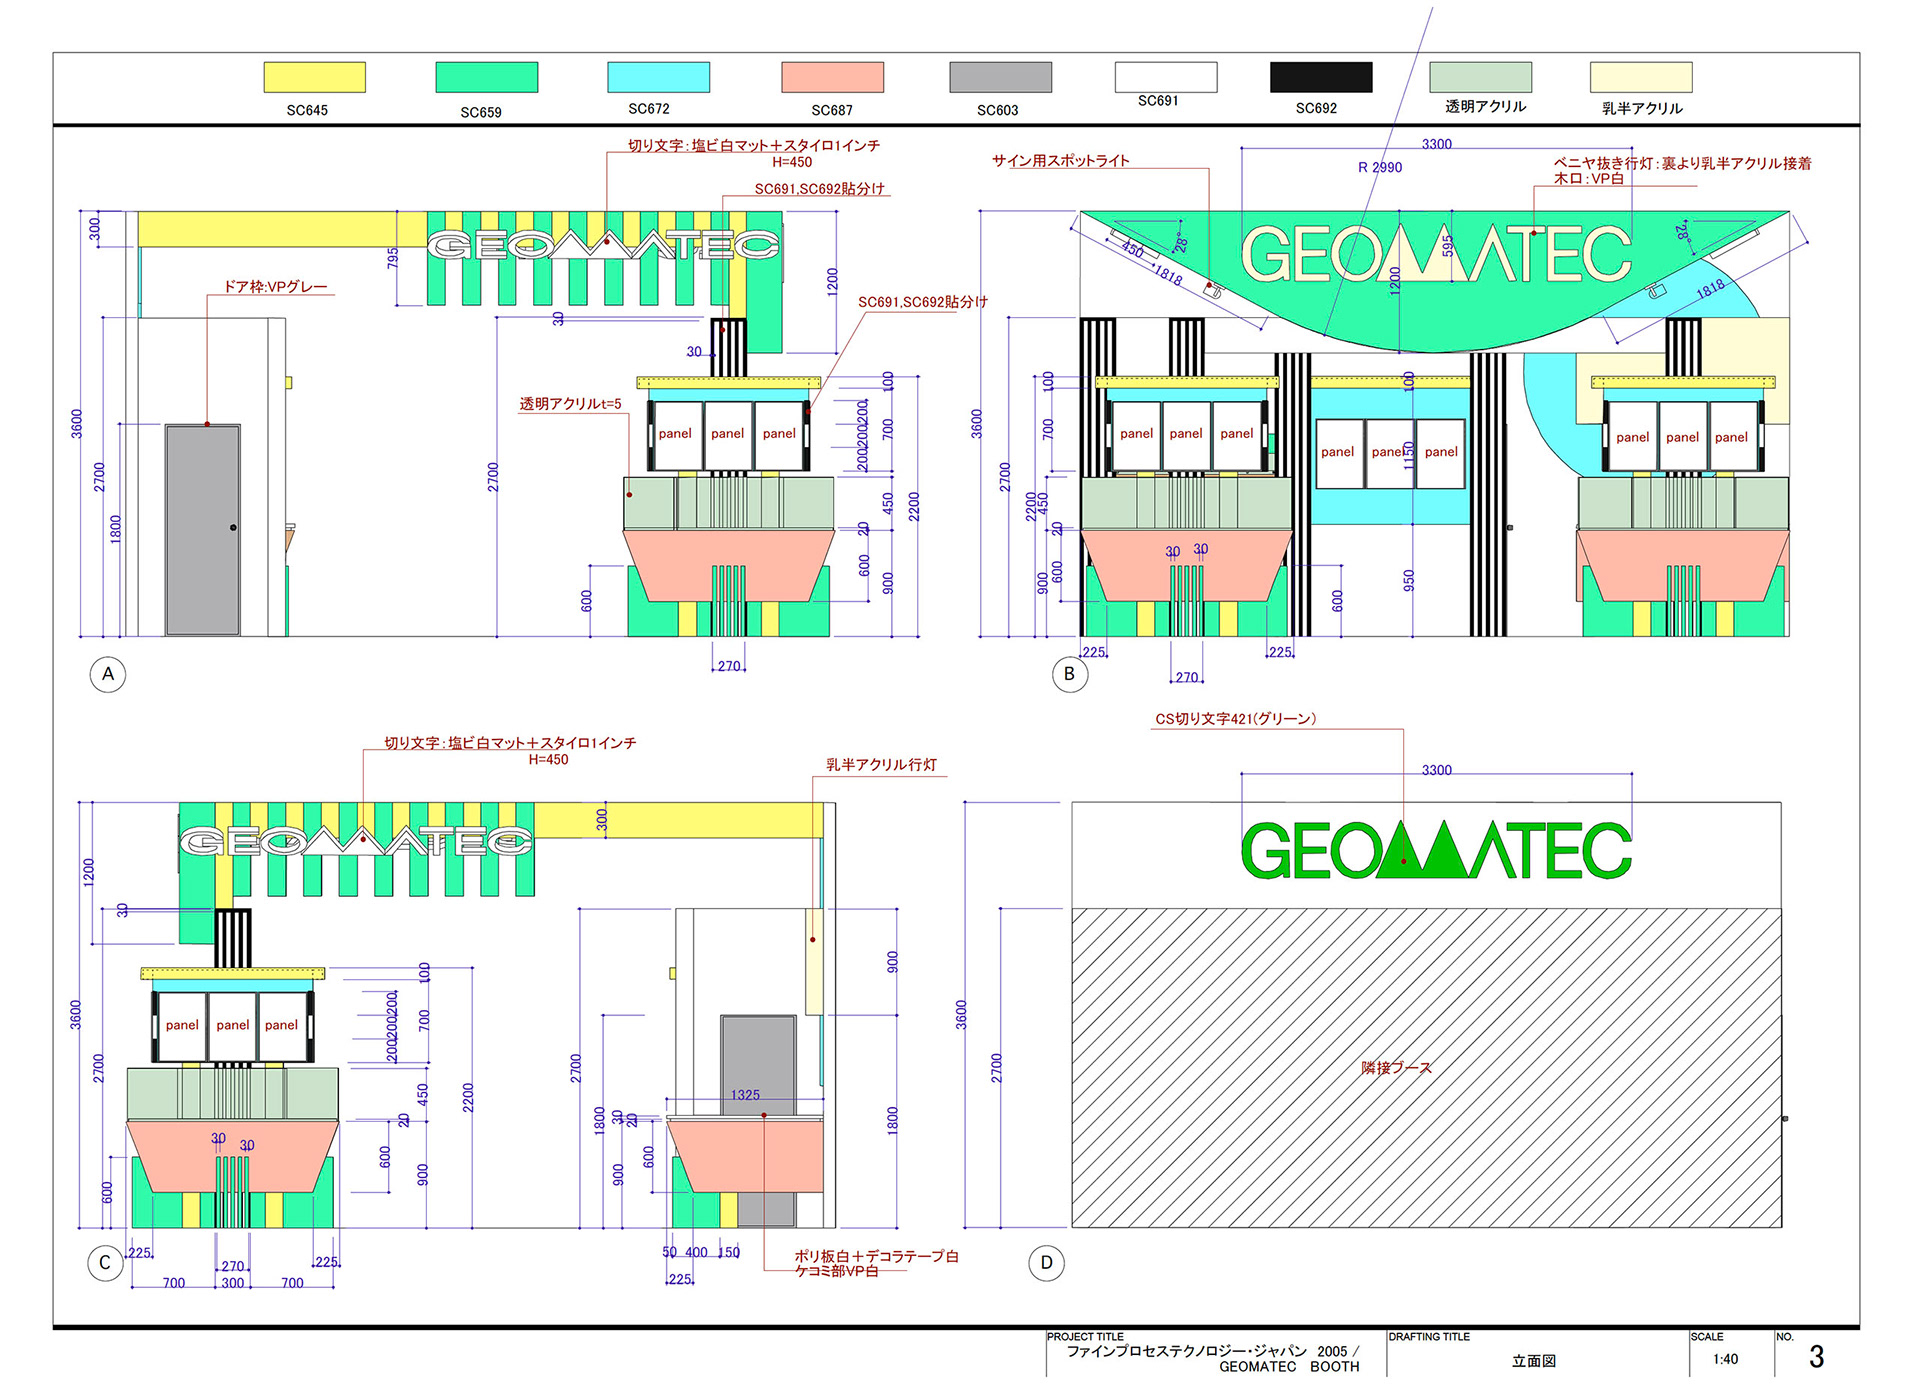Click the cyan SC672 color swatch
This screenshot has height=1391, width=1920.
(x=658, y=77)
